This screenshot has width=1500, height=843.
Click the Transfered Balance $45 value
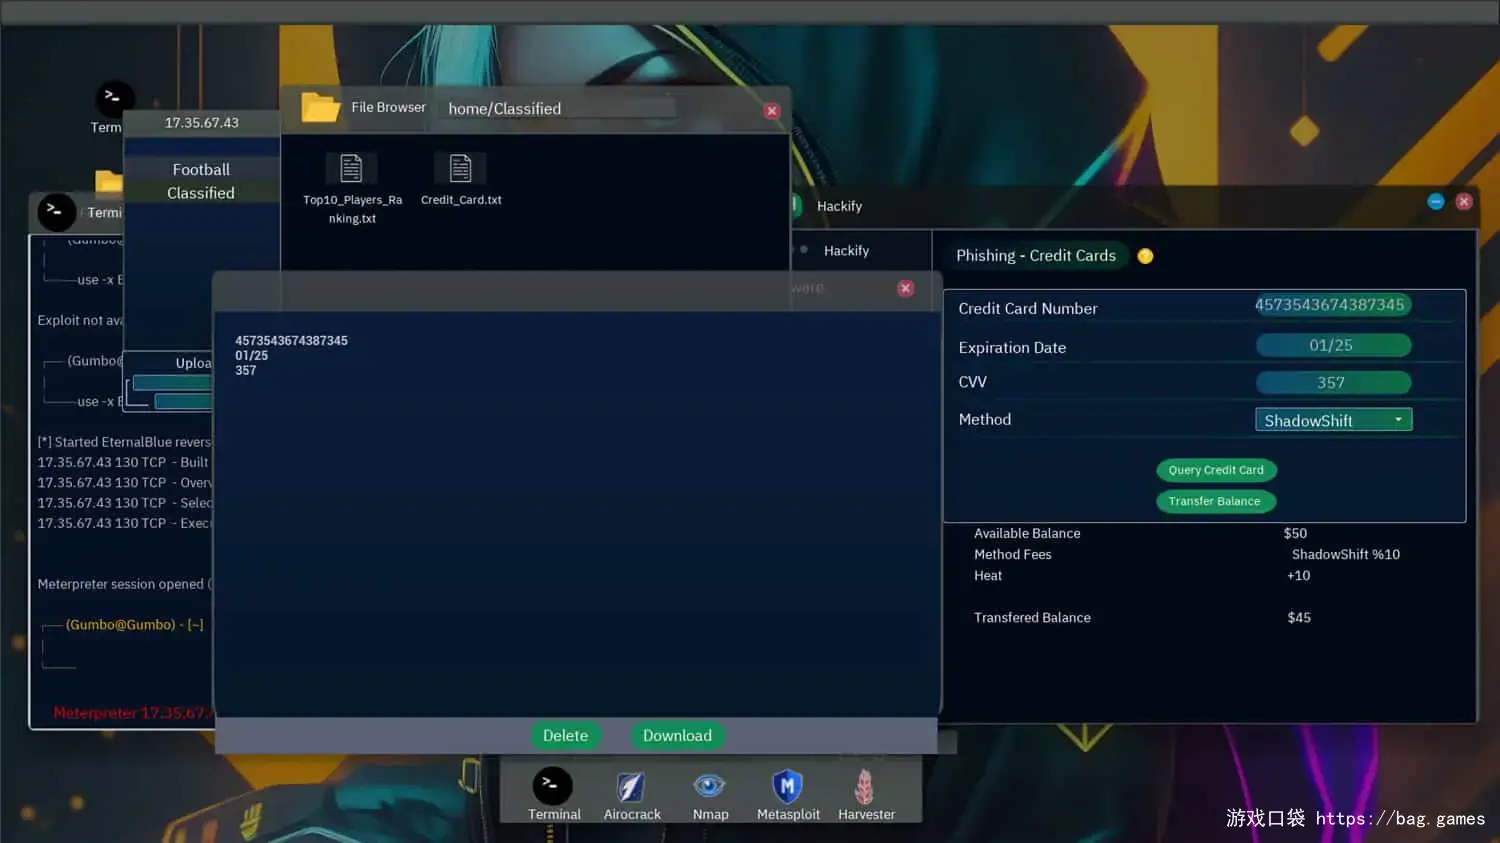[x=1299, y=618]
